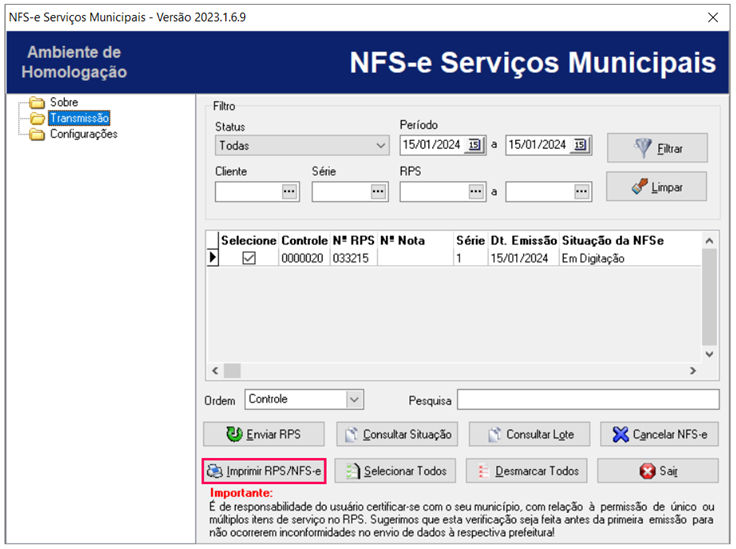This screenshot has height=549, width=736.
Task: Click Consultar Lote button
Action: tap(527, 434)
